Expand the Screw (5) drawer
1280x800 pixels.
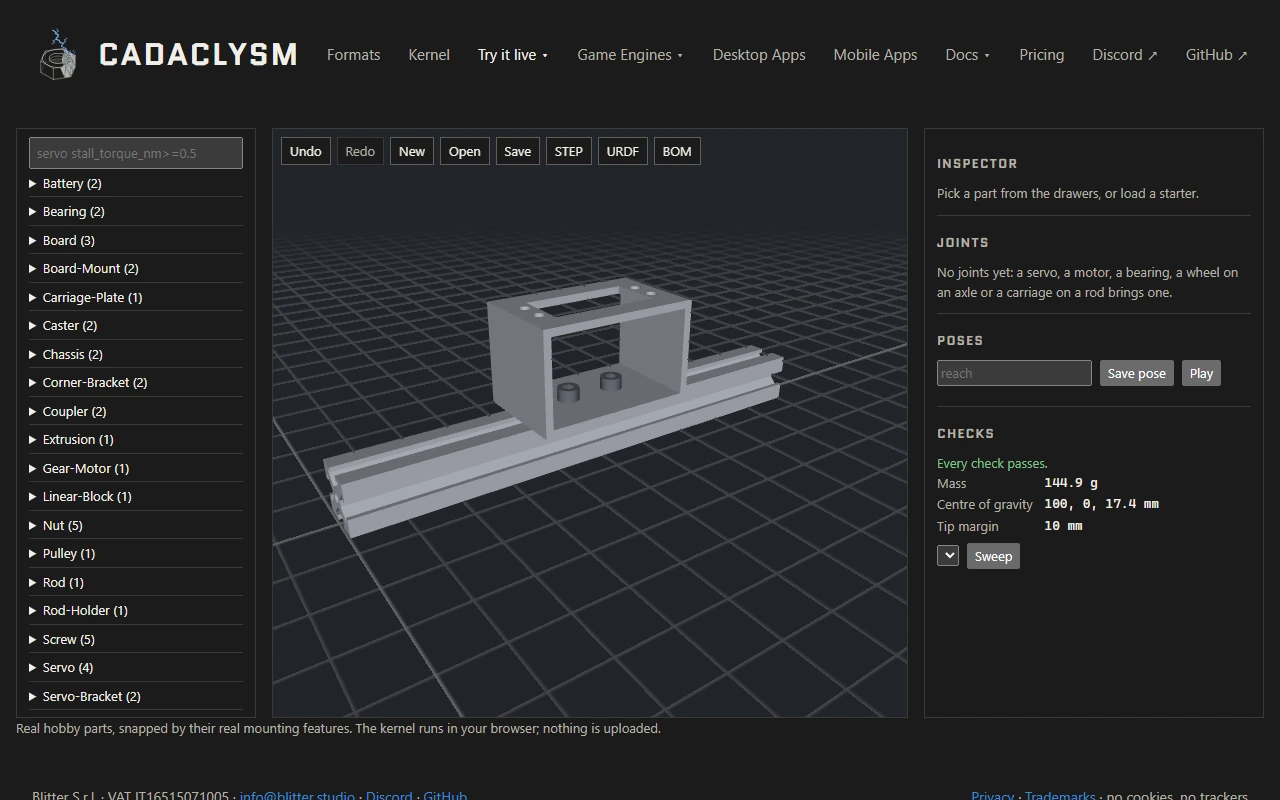pyautogui.click(x=136, y=639)
